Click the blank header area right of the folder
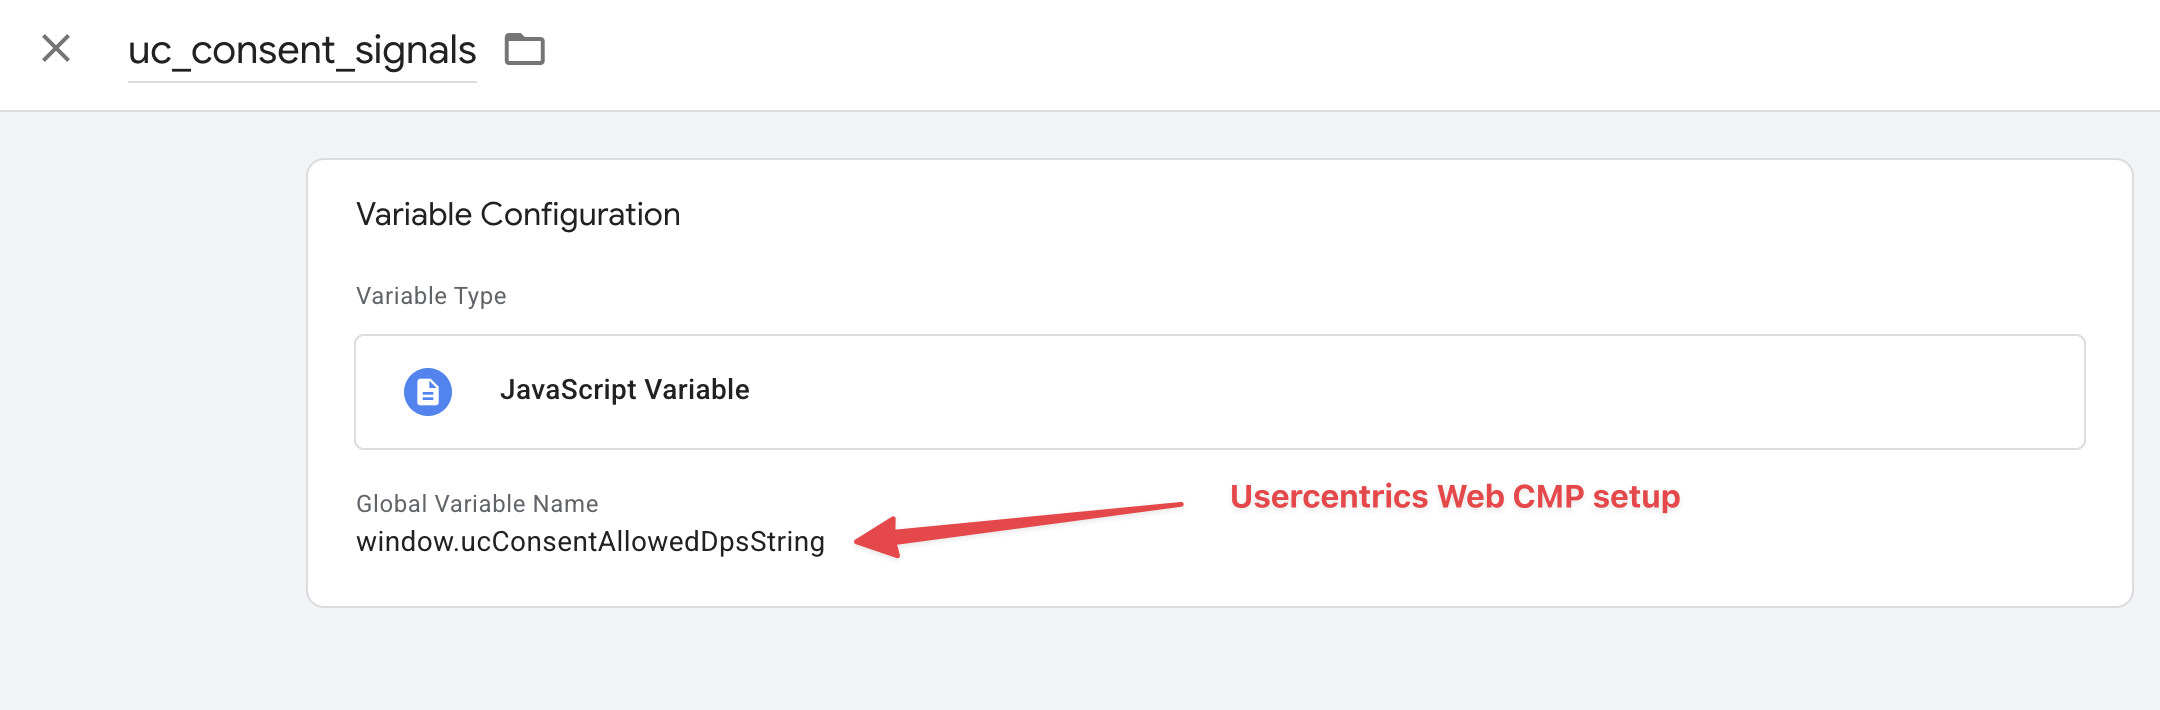Viewport: 2160px width, 710px height. tap(1300, 52)
